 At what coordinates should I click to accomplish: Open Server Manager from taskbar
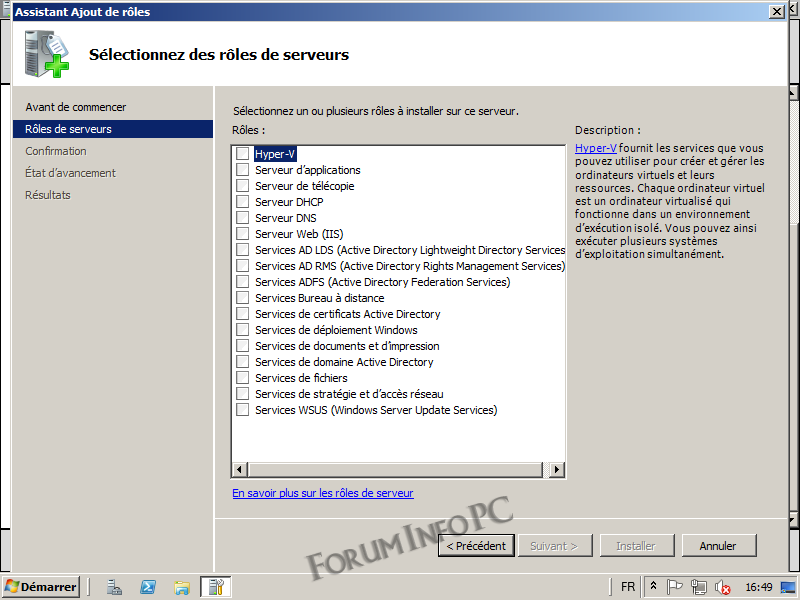coord(115,587)
